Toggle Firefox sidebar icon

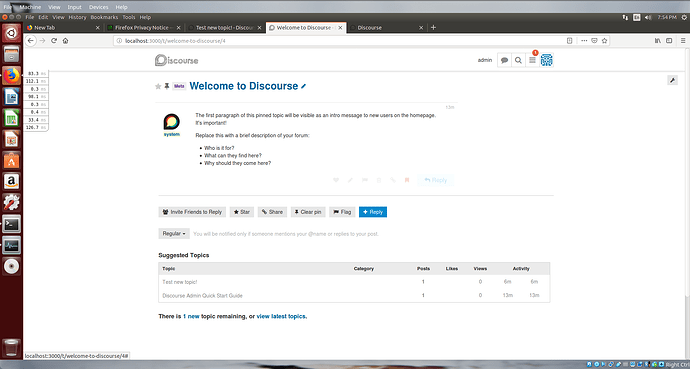(669, 40)
